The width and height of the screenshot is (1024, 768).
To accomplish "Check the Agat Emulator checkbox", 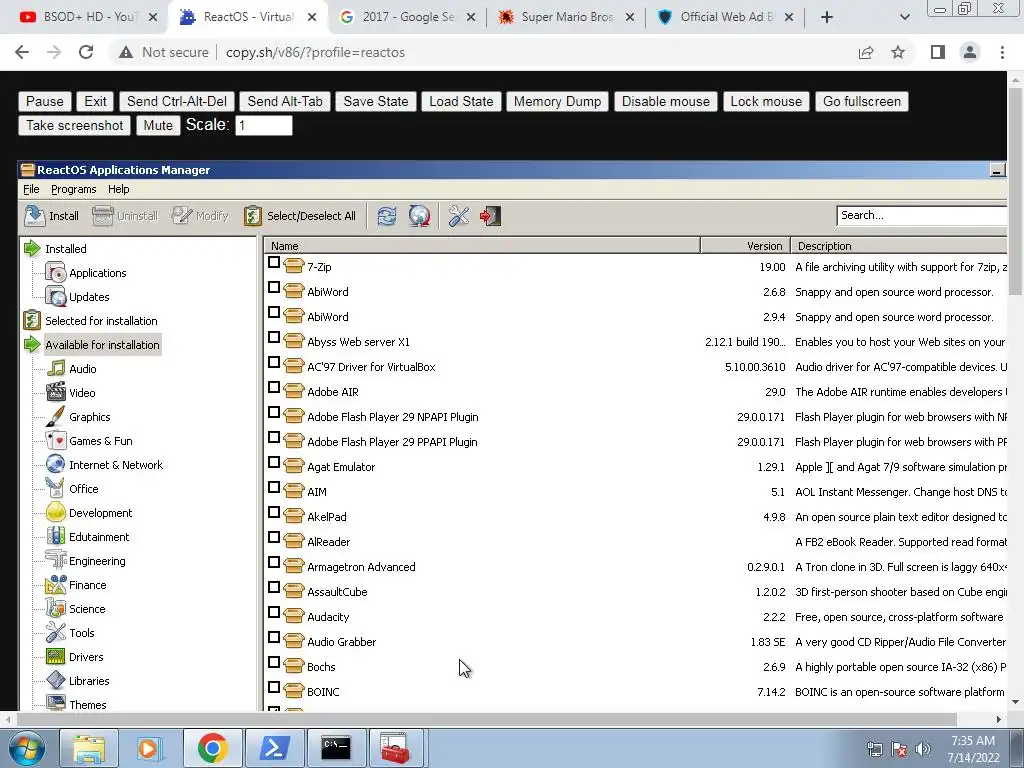I will pyautogui.click(x=274, y=462).
